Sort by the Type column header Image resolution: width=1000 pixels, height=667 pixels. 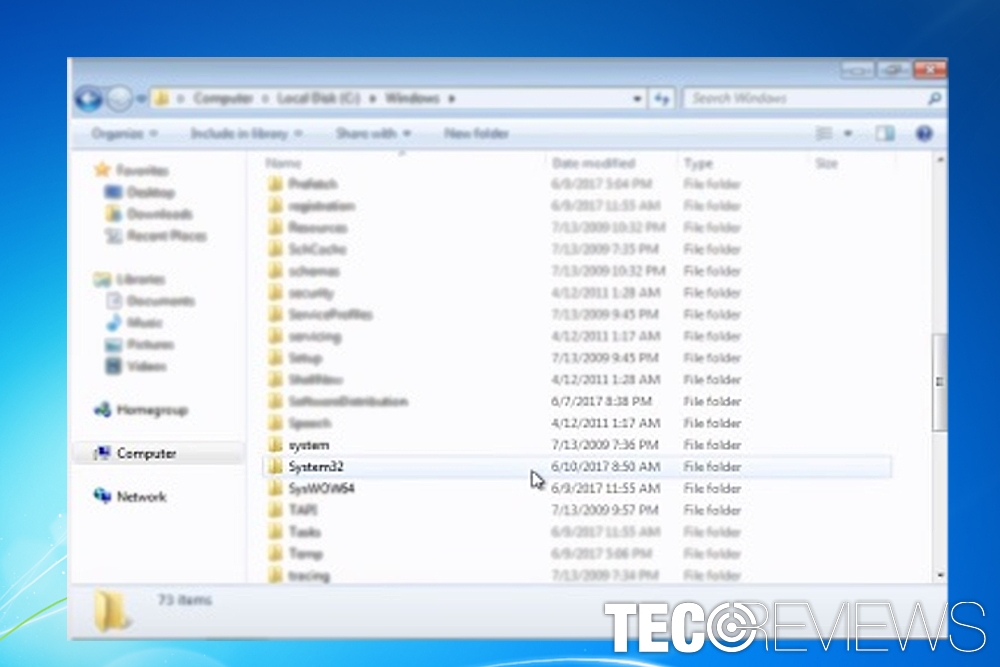[x=698, y=163]
